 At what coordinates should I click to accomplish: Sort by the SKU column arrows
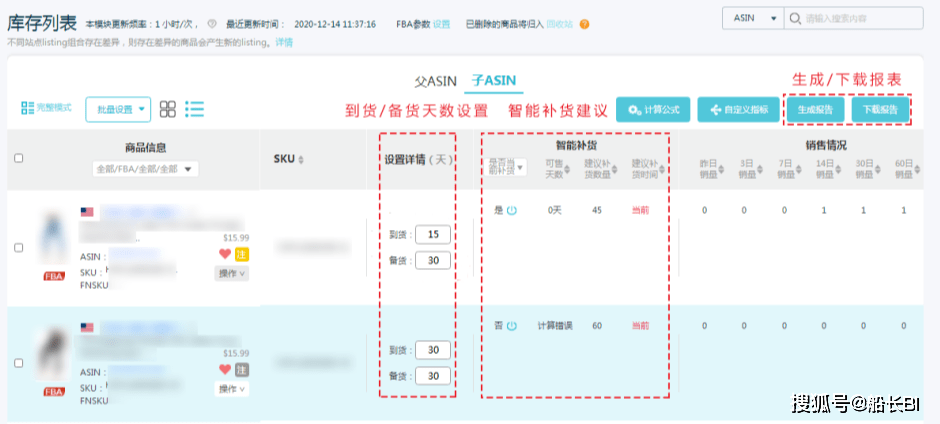pos(301,160)
